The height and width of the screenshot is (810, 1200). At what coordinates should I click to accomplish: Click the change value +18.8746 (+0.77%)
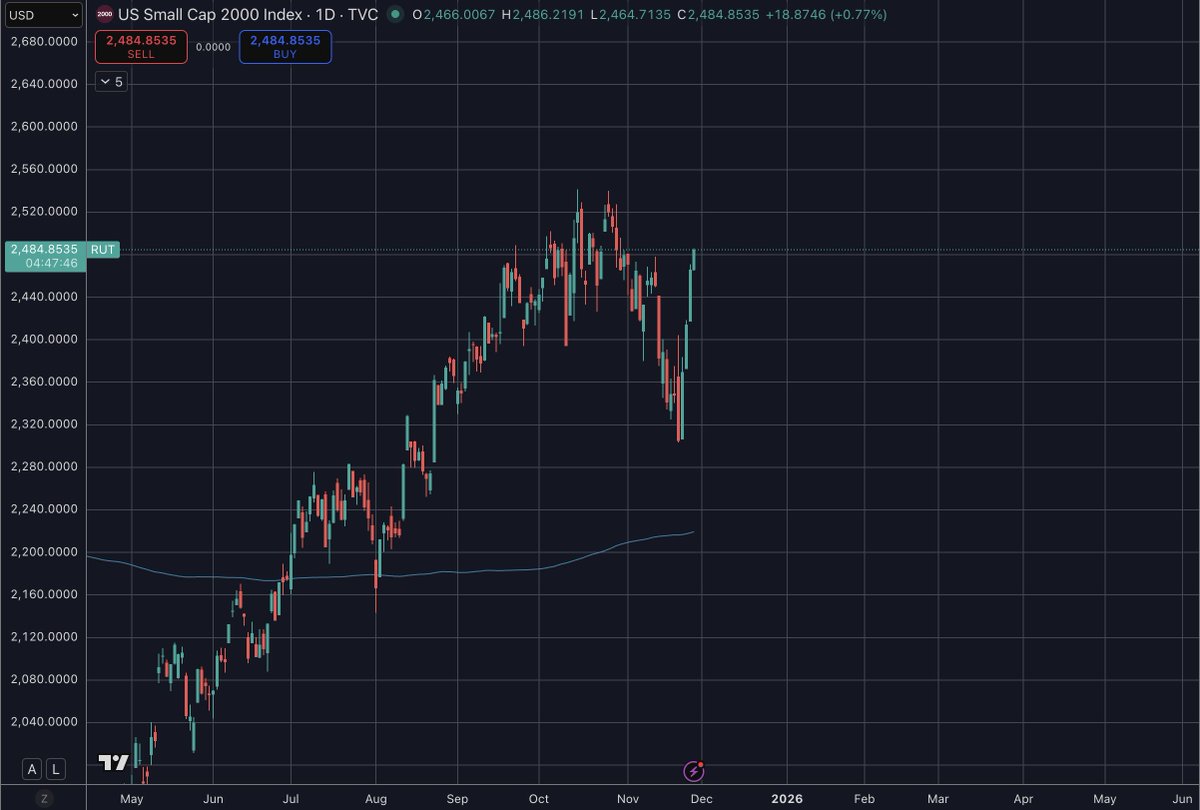827,15
